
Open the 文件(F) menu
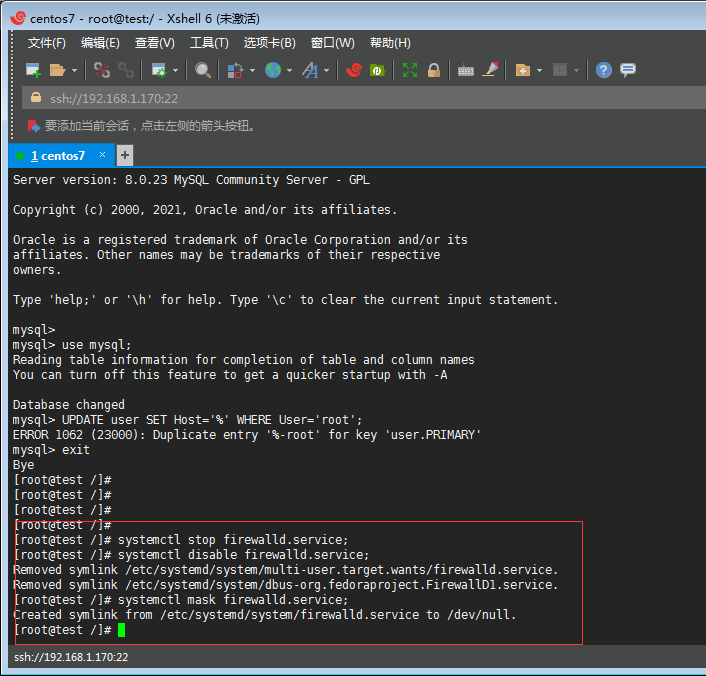point(46,43)
